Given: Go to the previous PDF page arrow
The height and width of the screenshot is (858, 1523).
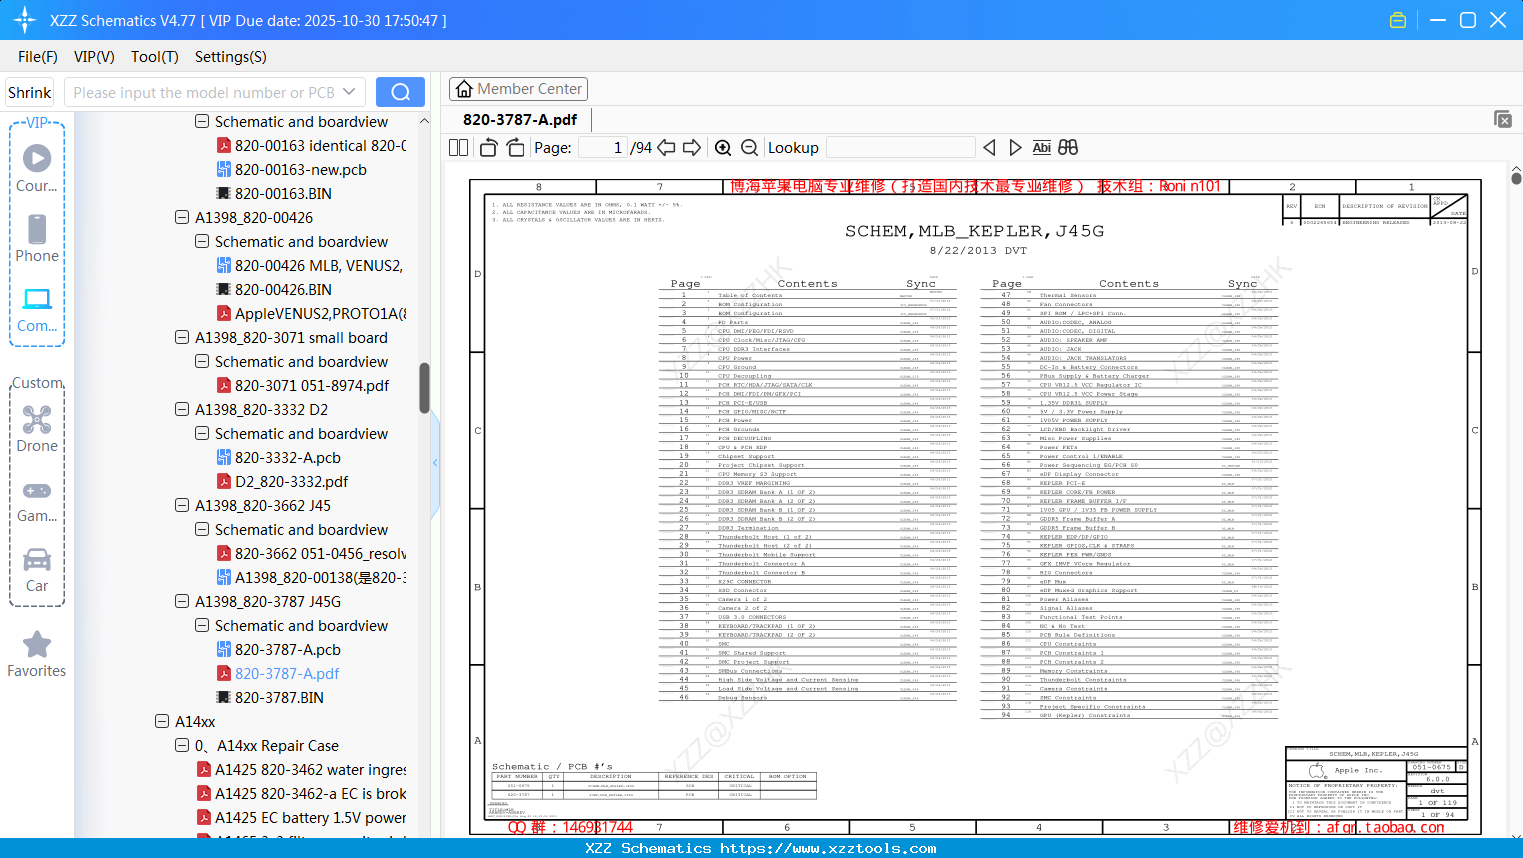Looking at the screenshot, I should (x=666, y=147).
